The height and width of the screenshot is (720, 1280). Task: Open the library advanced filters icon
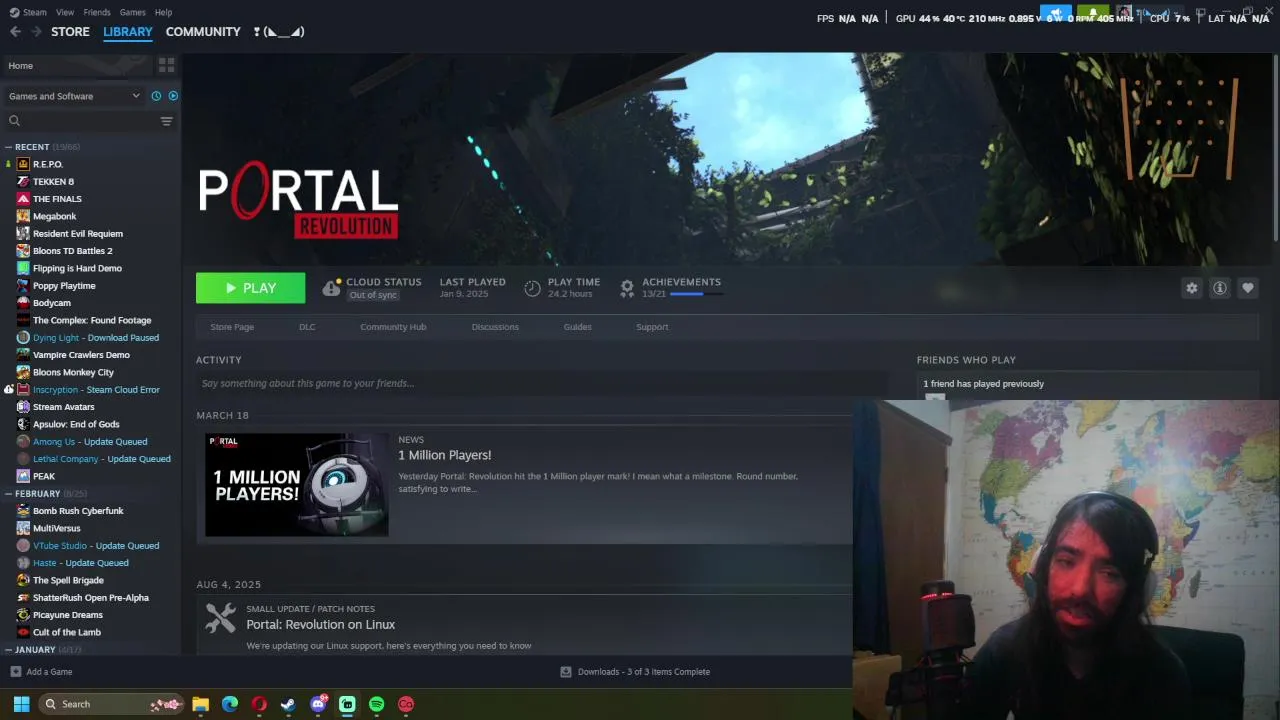166,121
